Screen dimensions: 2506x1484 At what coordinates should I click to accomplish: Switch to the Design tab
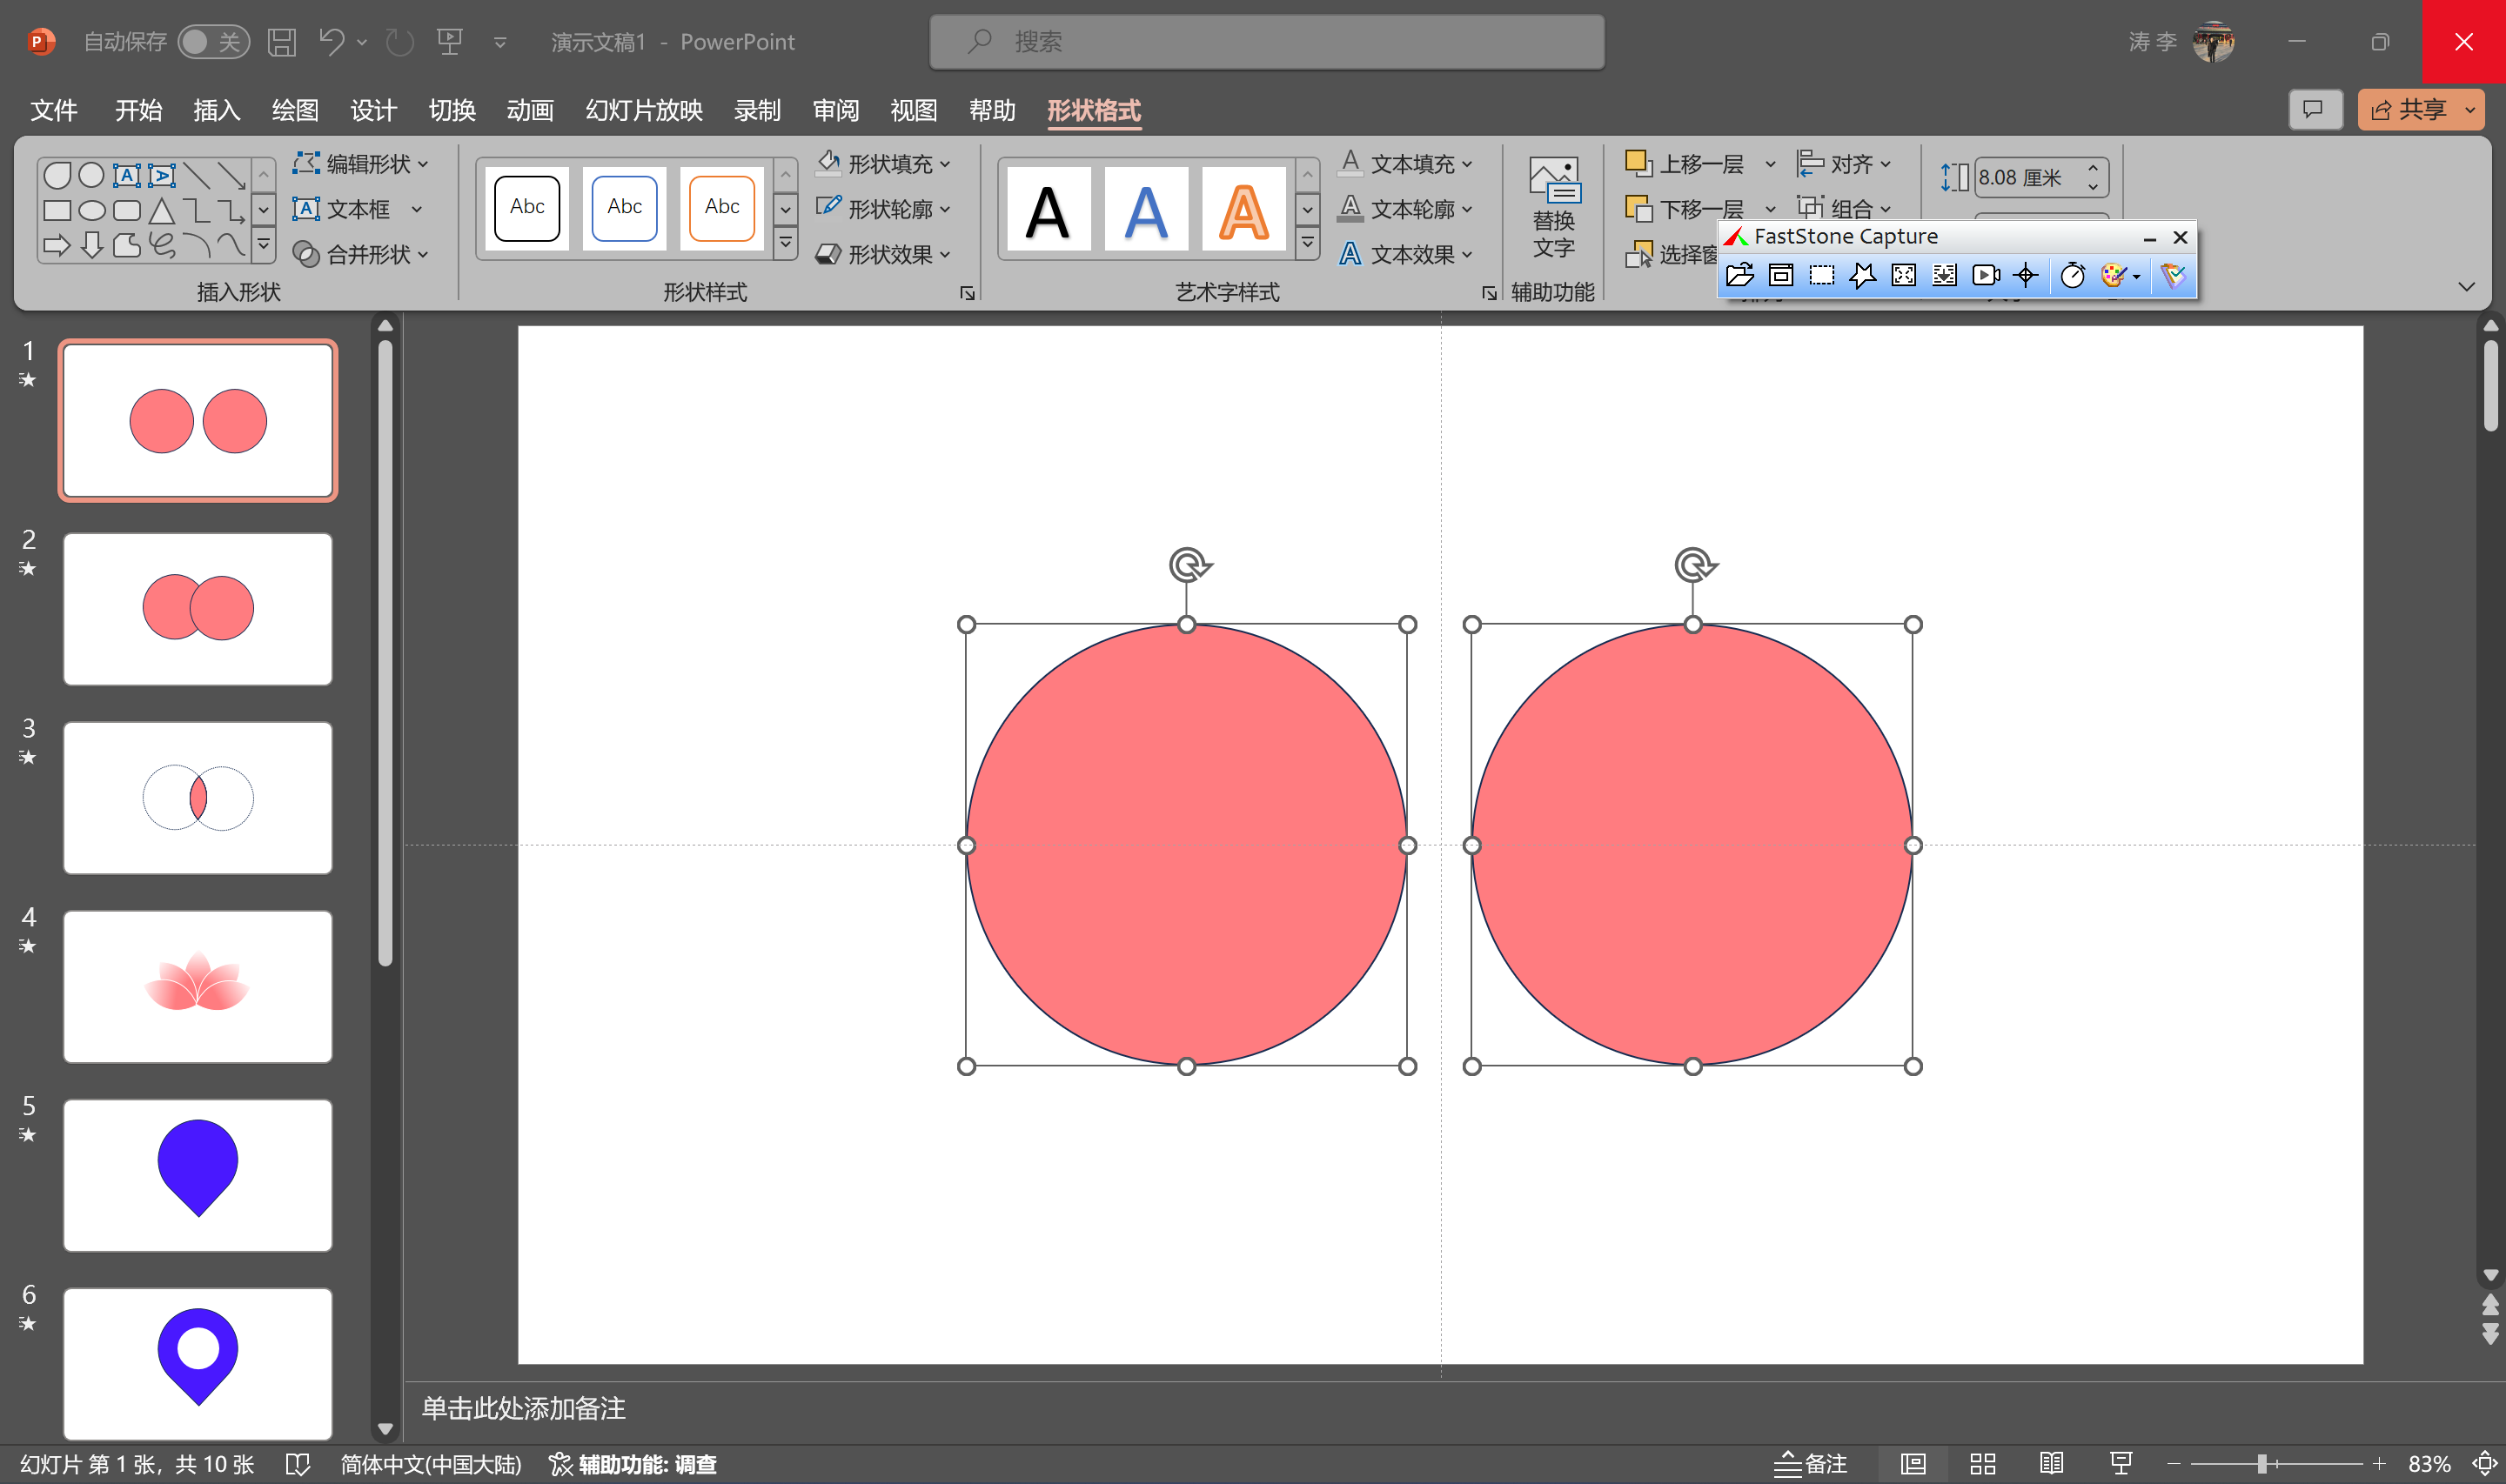374,110
